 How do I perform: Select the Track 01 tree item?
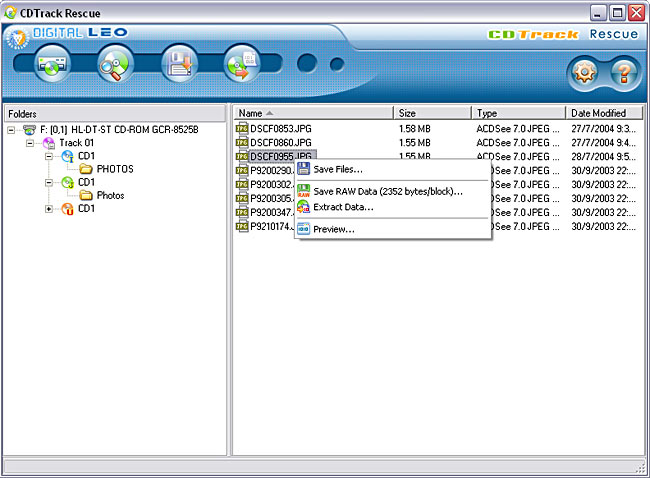click(x=77, y=143)
